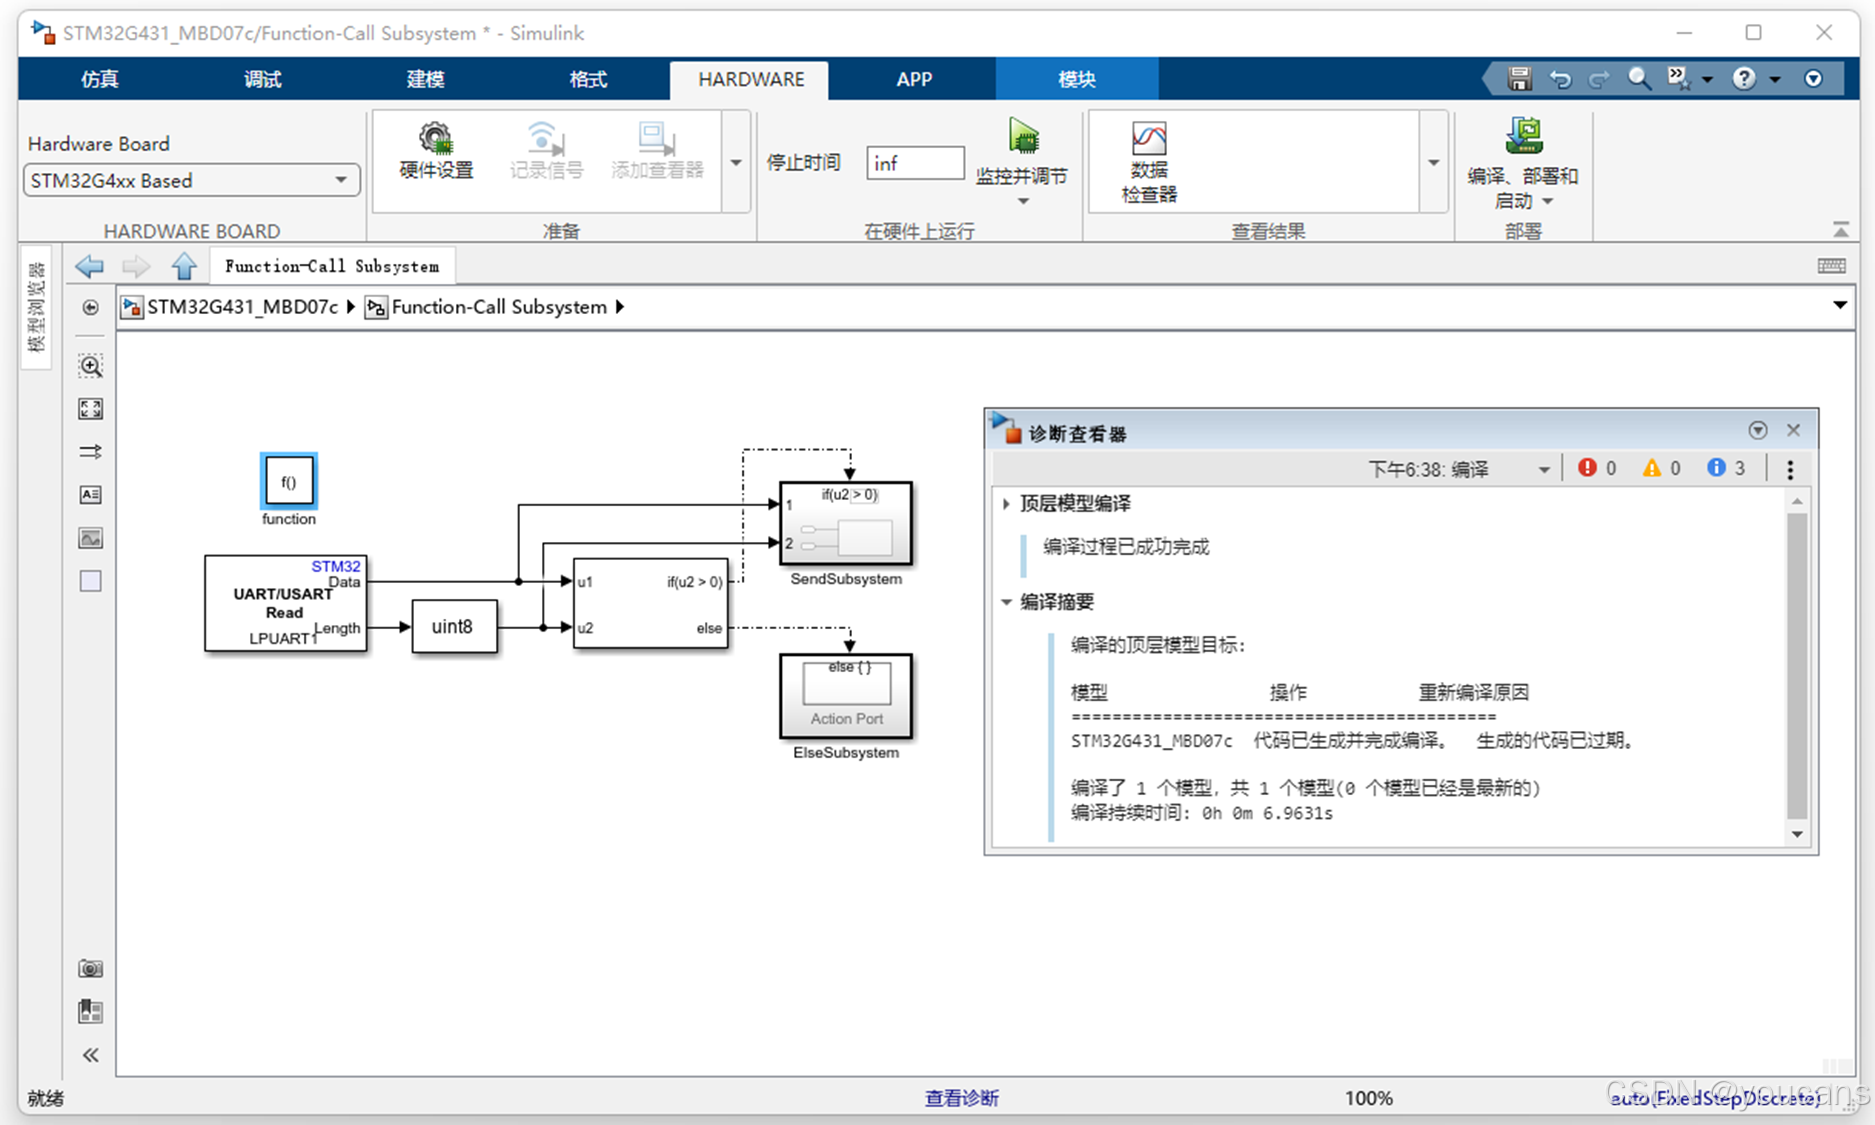Collapse the left palette with double chevron

(x=90, y=1055)
